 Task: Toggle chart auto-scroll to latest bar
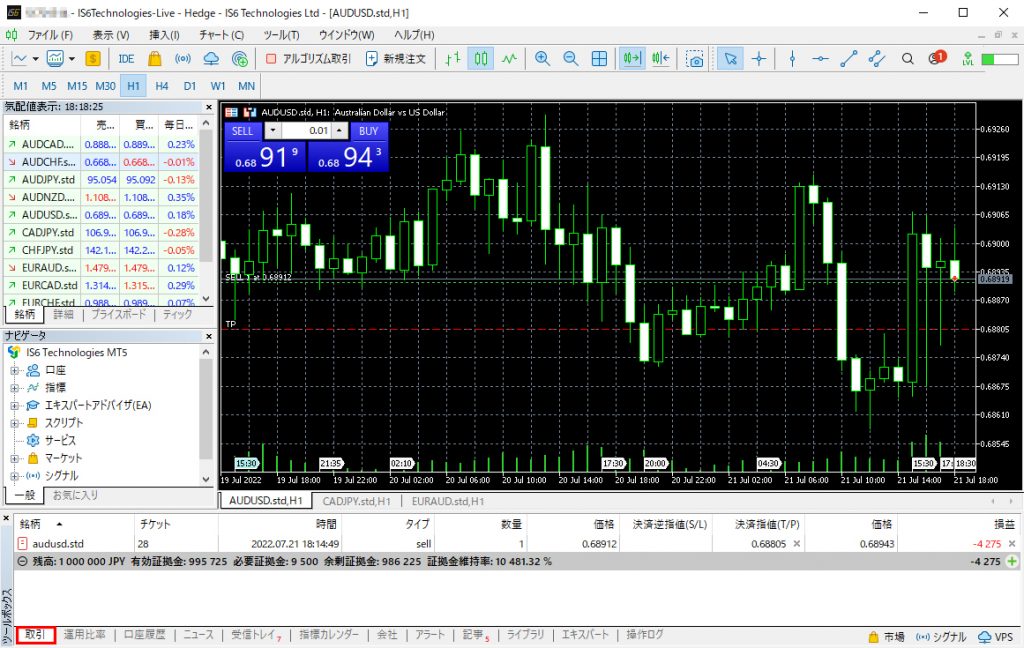pyautogui.click(x=632, y=59)
